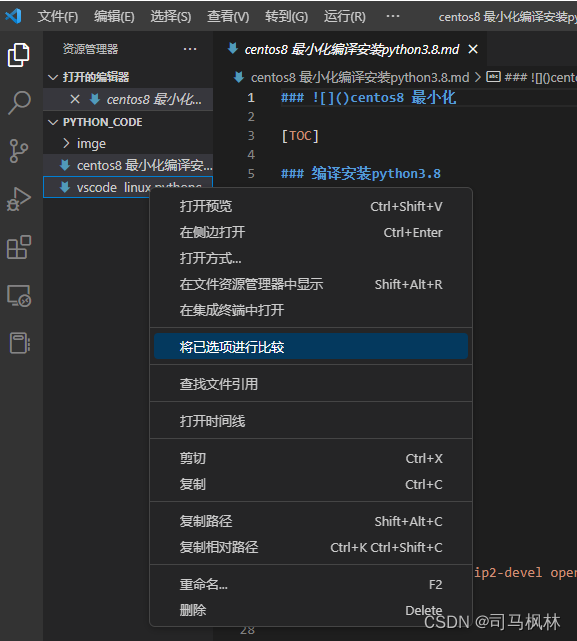577x641 pixels.
Task: Click breadcrumb heading ### ![]()cent
Action: (x=540, y=77)
